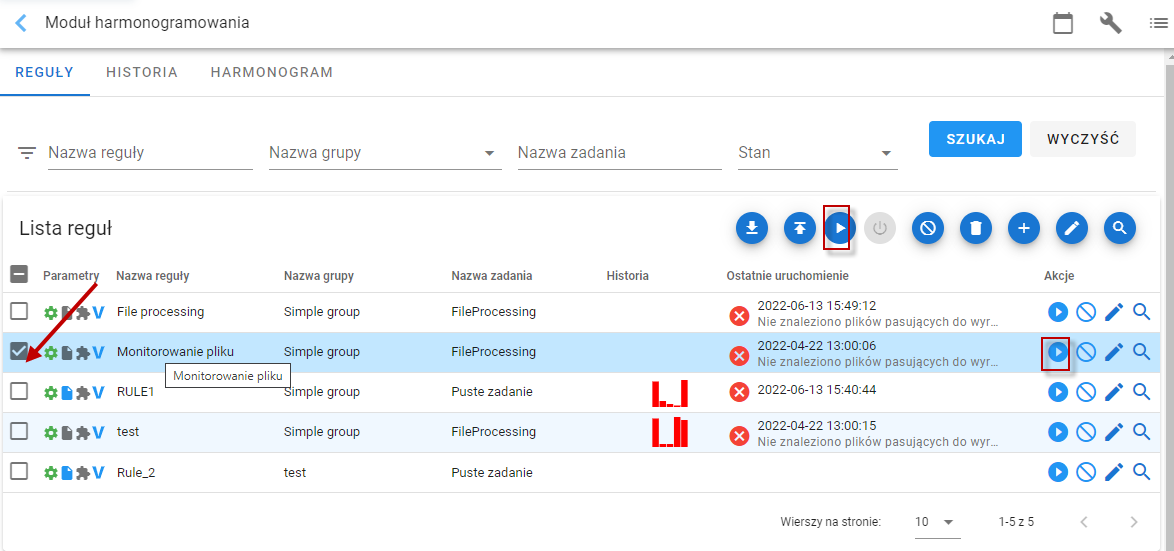Edit the Monitorowanie pliku rule
Viewport: 1174px width, 551px height.
pos(1114,351)
